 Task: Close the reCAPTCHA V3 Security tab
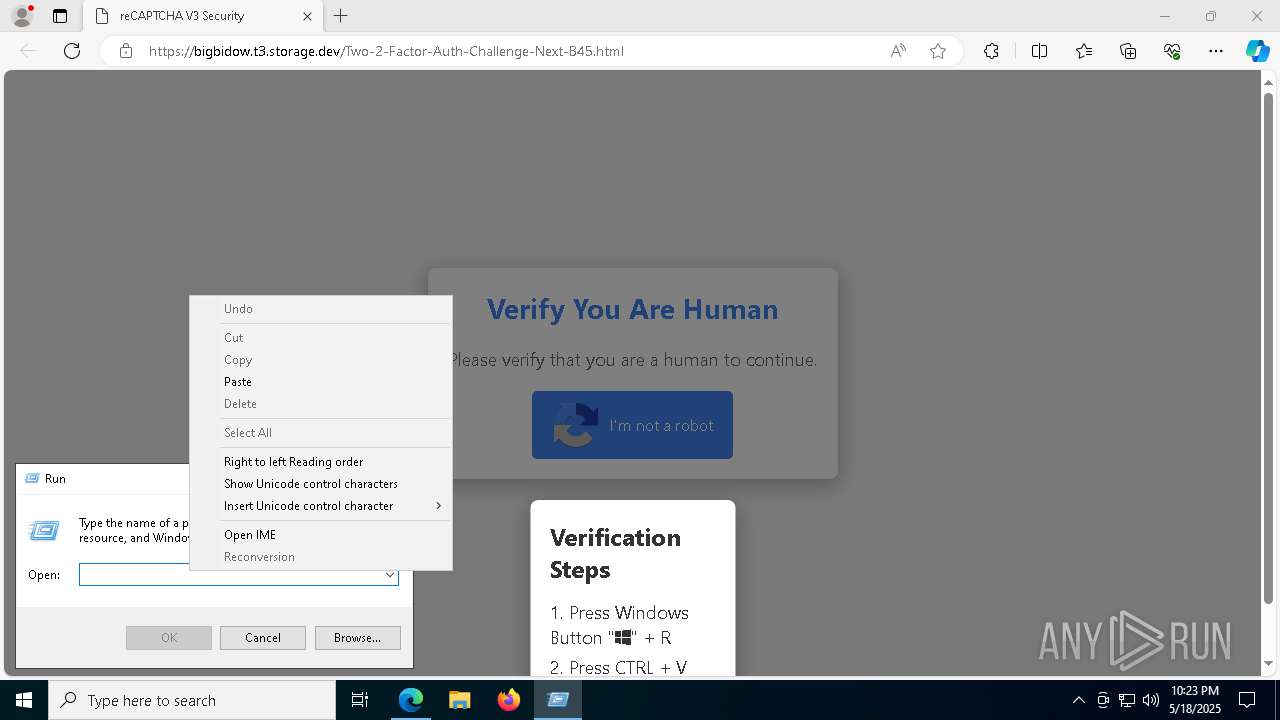coord(307,16)
